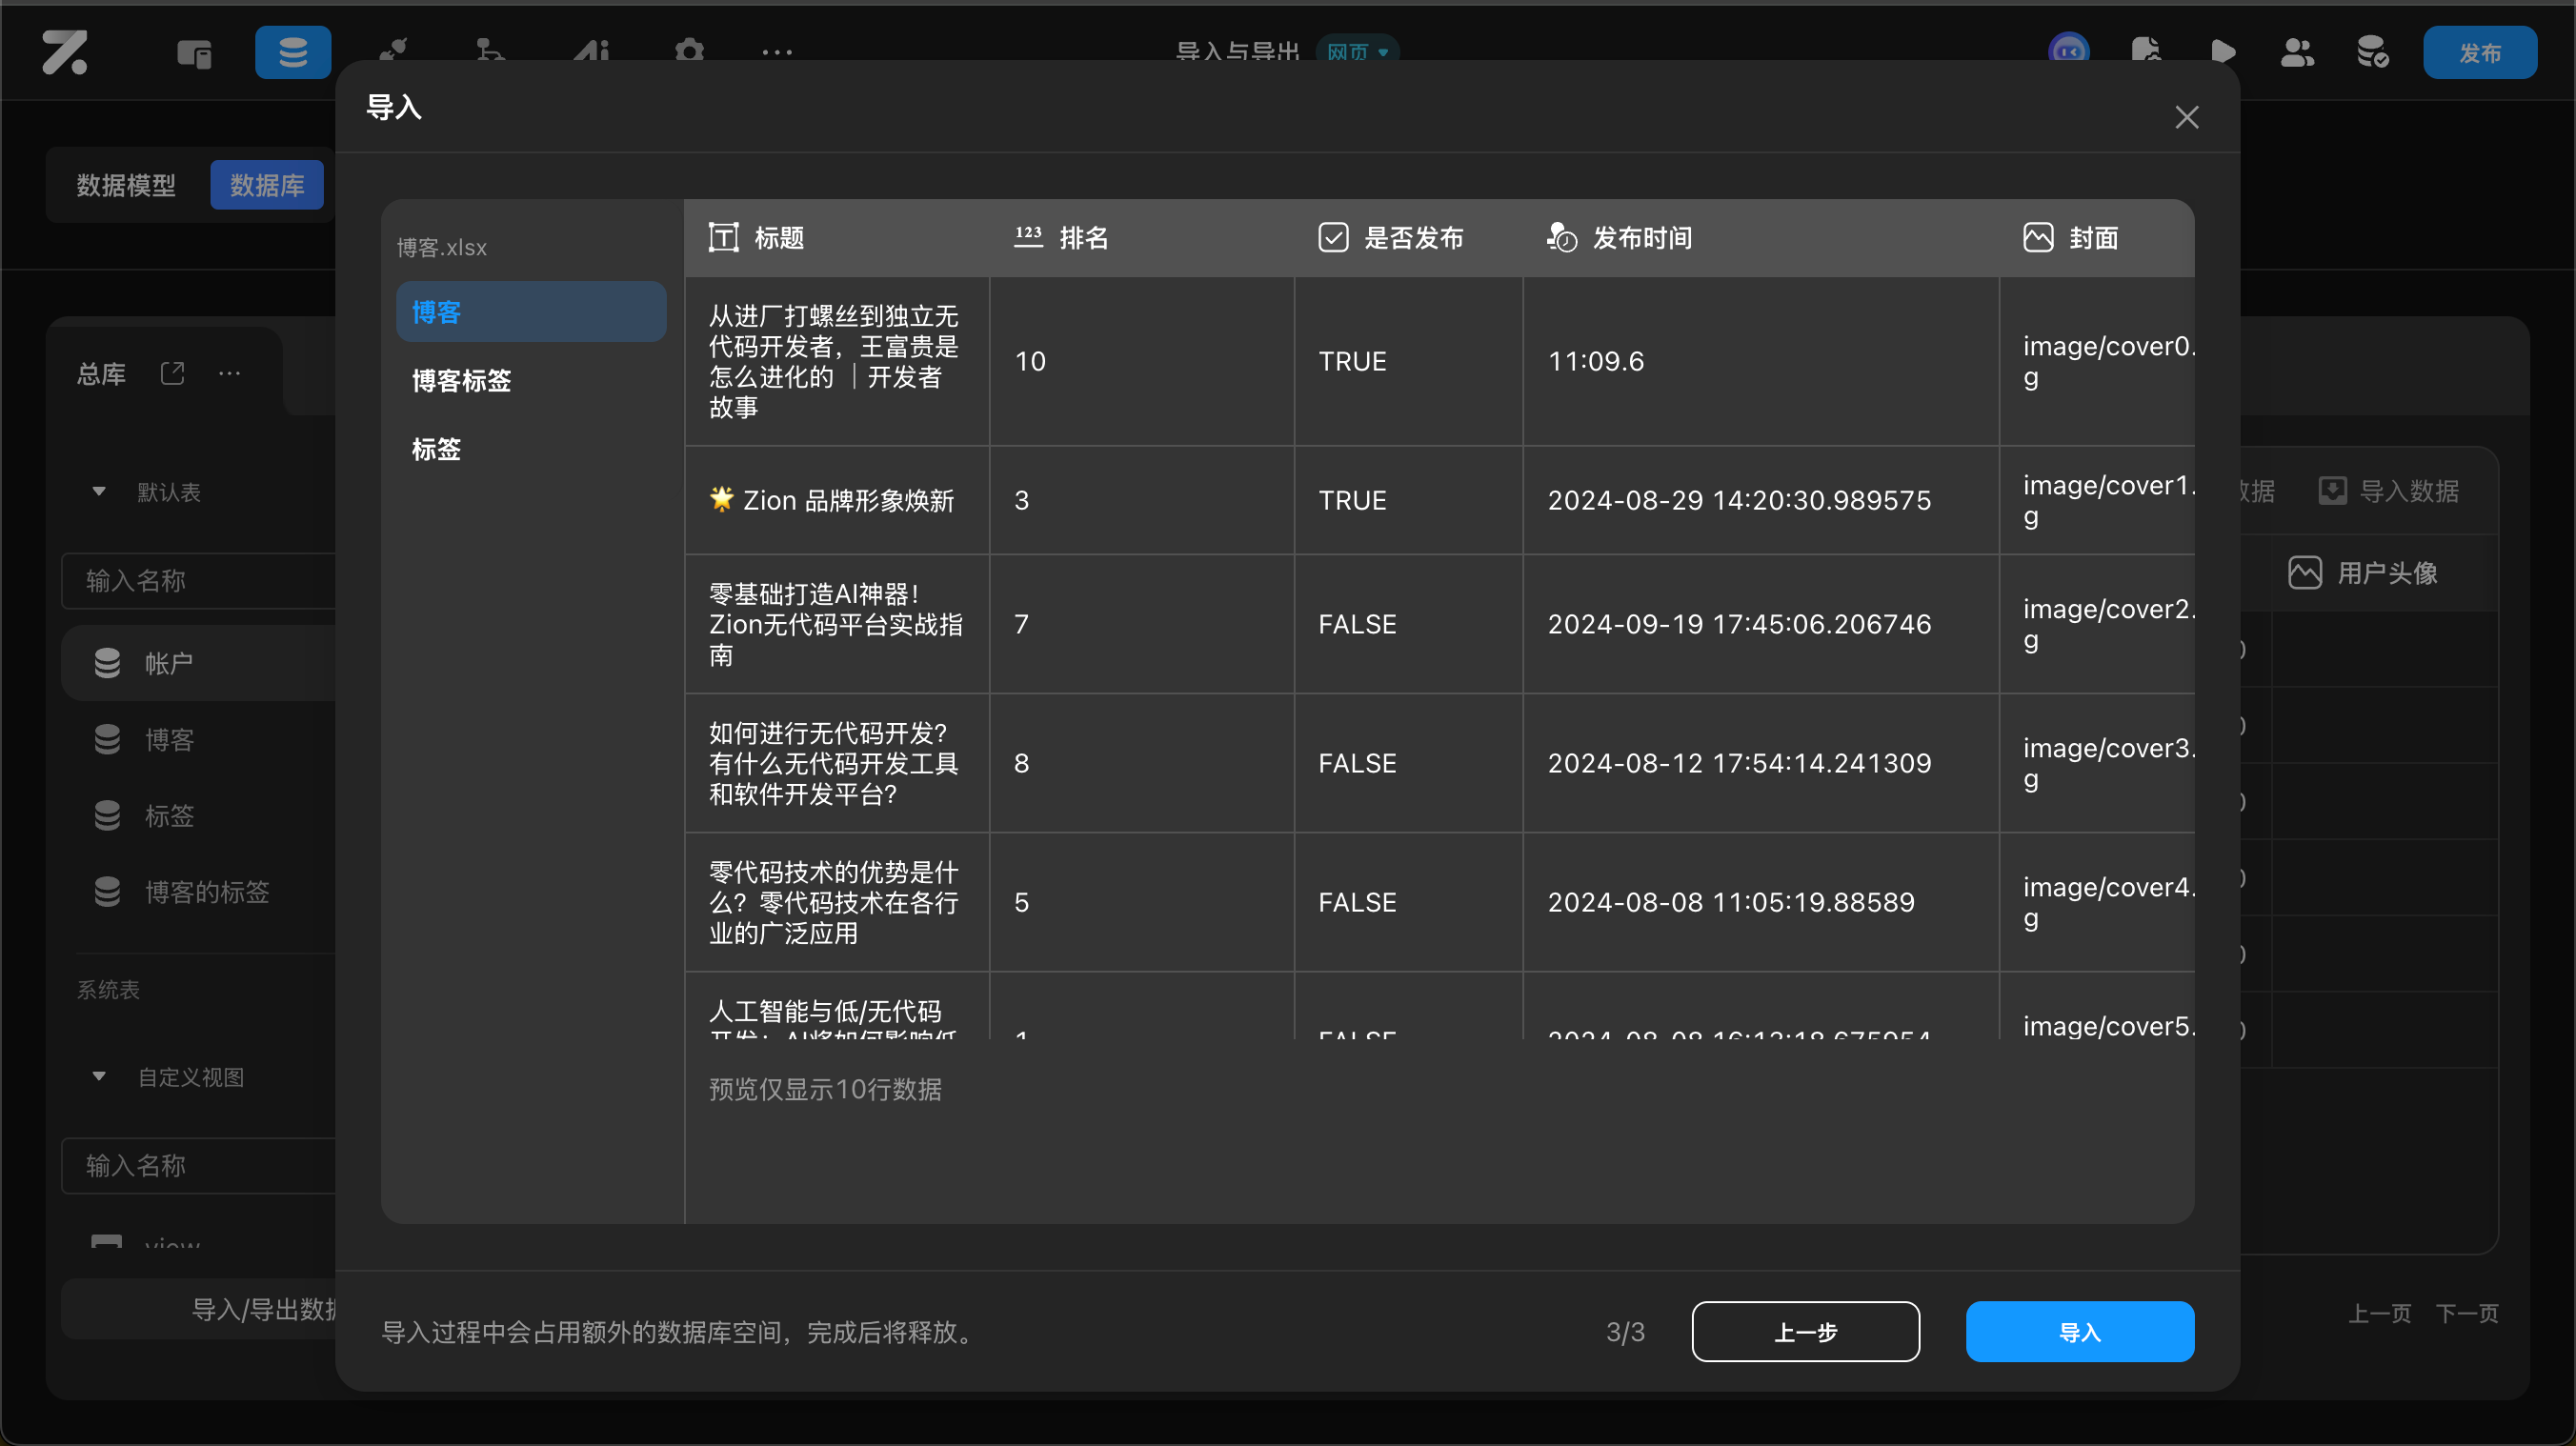The height and width of the screenshot is (1446, 2576).
Task: Click the Zion 品牌形象焕新 title cell
Action: [x=837, y=500]
